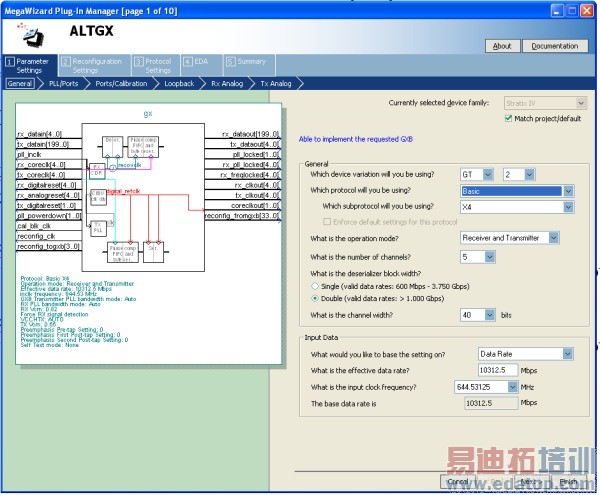This screenshot has width=600, height=495.
Task: Go to Loopback sub-page
Action: coord(179,84)
